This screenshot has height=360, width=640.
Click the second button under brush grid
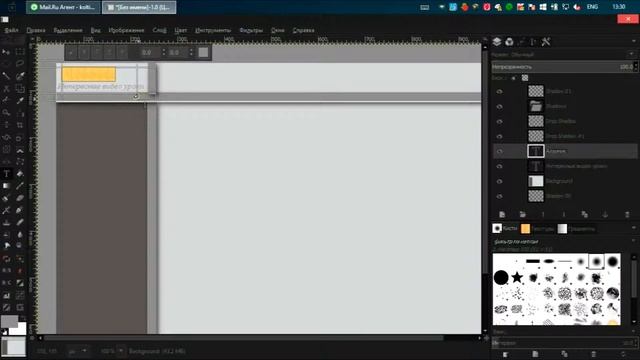click(x=535, y=354)
